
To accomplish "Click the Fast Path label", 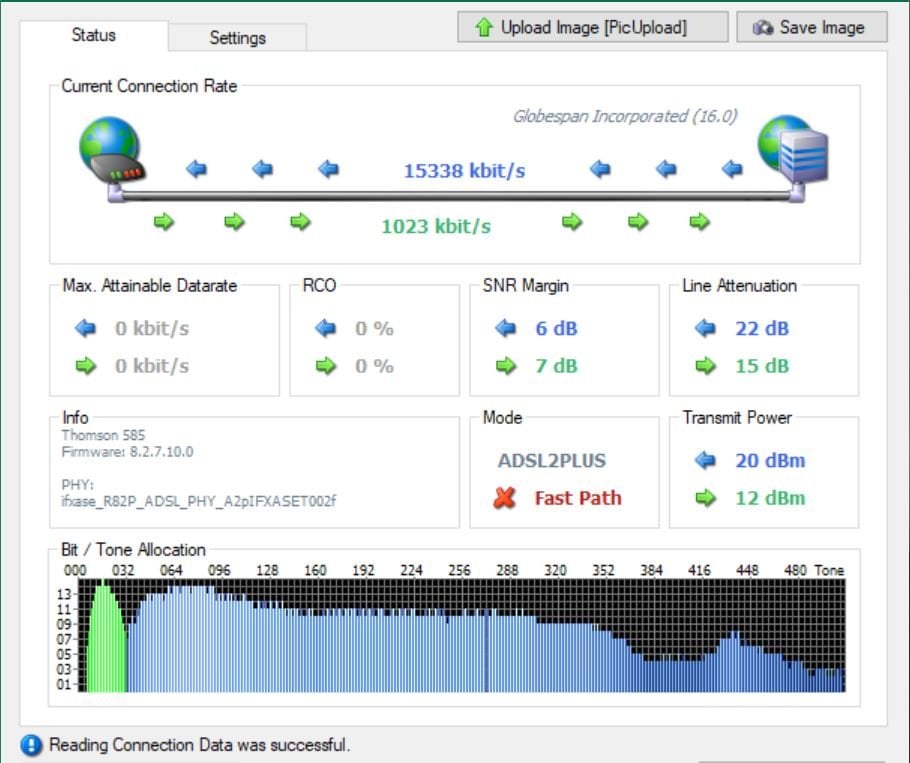I will point(578,498).
